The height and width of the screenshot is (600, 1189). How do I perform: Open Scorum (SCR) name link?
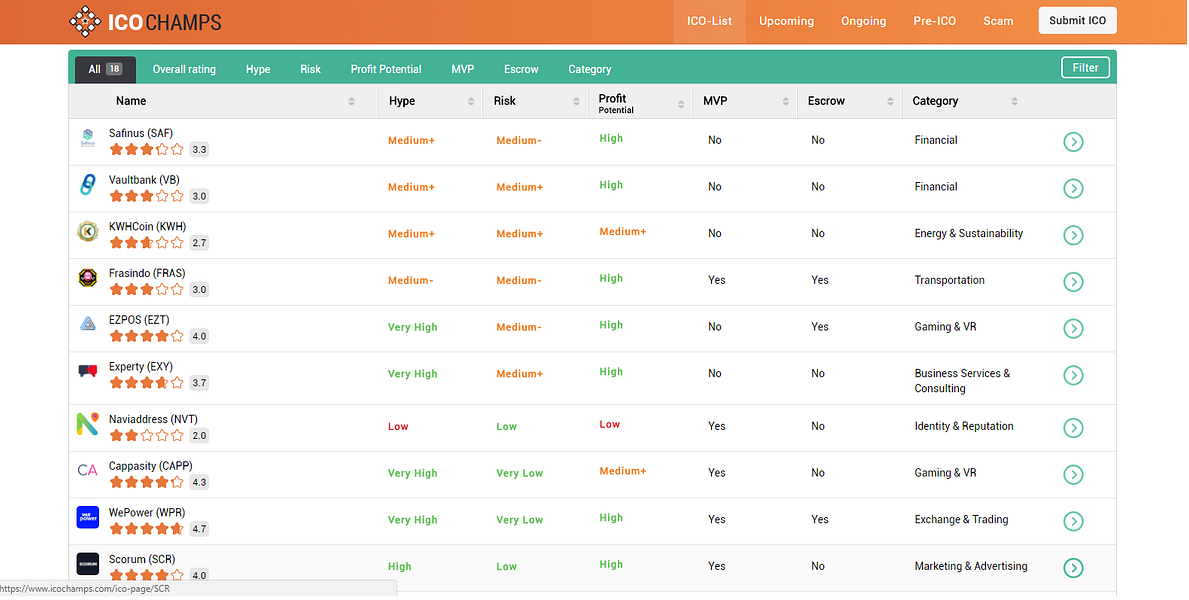pos(142,559)
